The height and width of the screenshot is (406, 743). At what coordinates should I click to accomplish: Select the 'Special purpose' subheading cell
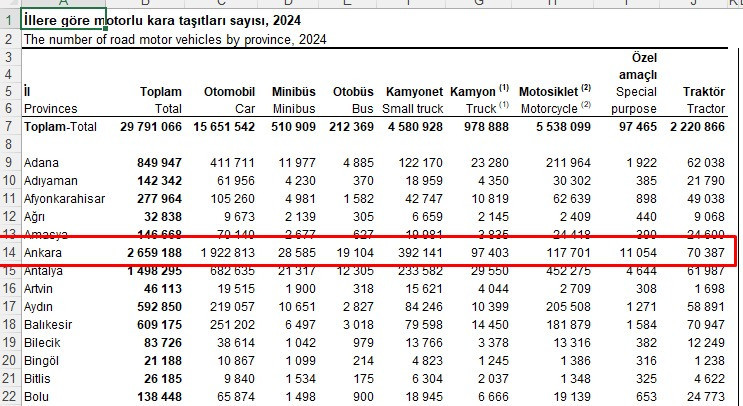point(634,100)
